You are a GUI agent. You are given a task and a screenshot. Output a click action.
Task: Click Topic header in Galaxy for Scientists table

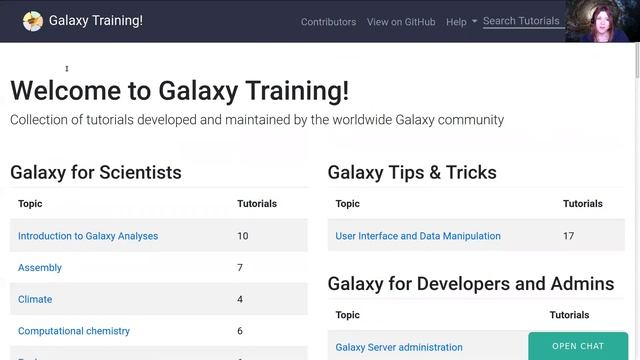(30, 204)
